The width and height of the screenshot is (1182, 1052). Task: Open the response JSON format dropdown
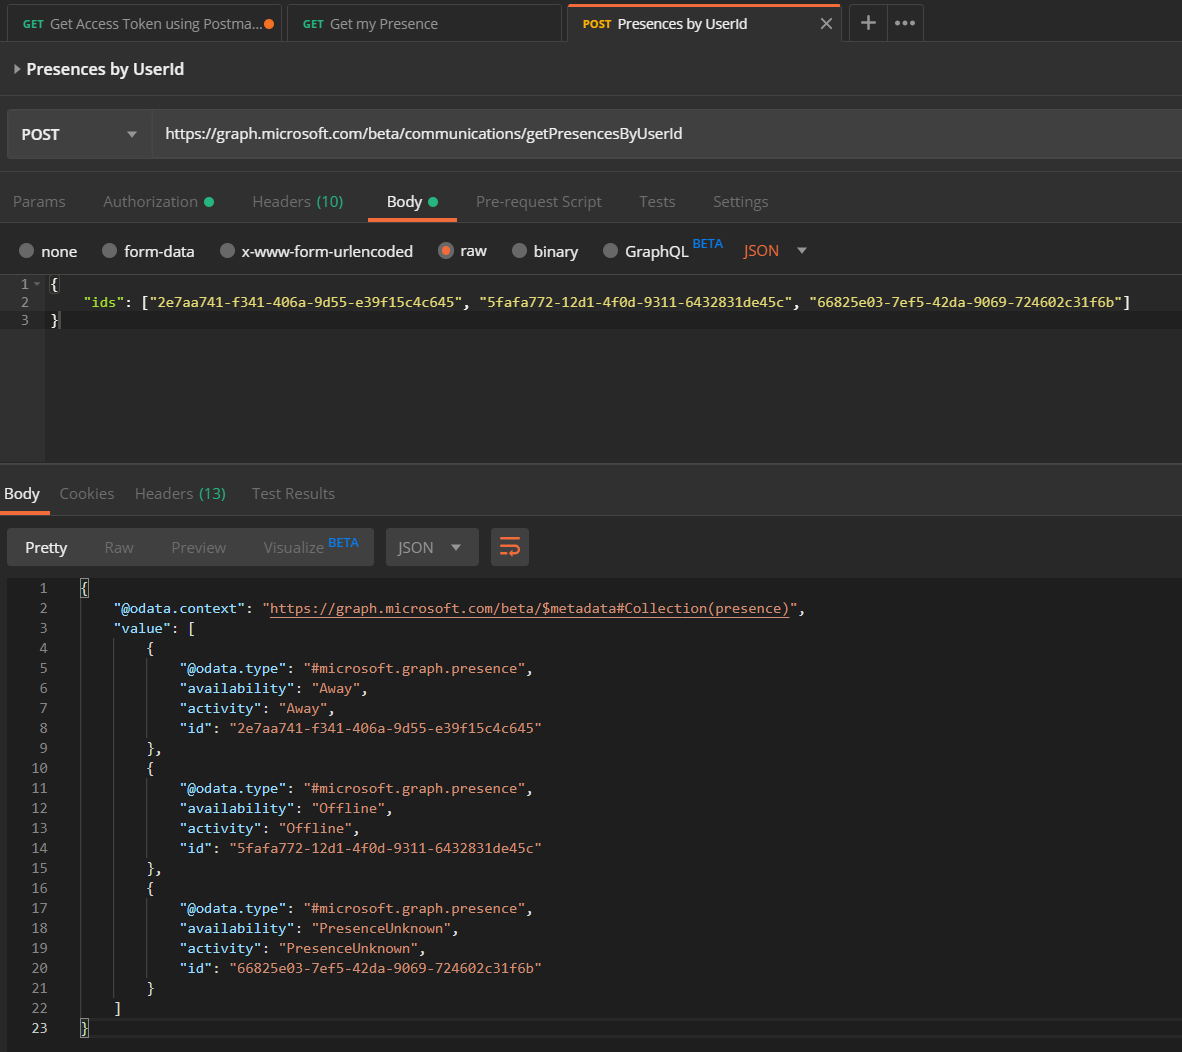coord(431,547)
